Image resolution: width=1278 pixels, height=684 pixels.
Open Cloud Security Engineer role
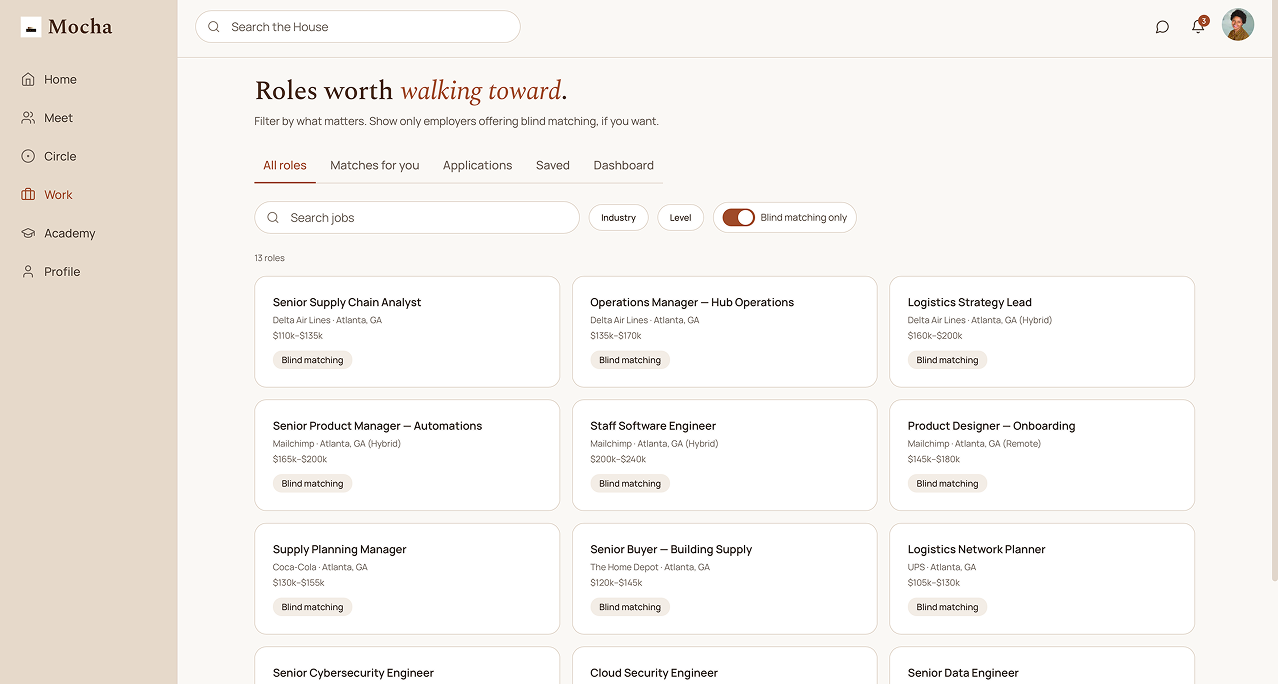click(x=724, y=666)
